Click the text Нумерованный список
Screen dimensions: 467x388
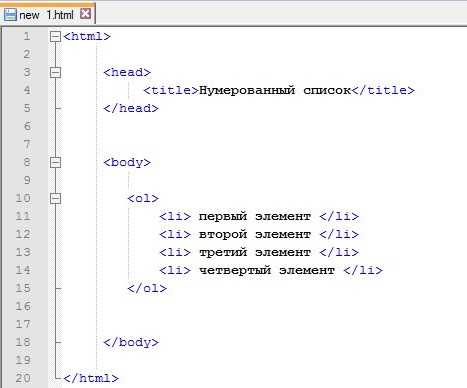pos(275,90)
